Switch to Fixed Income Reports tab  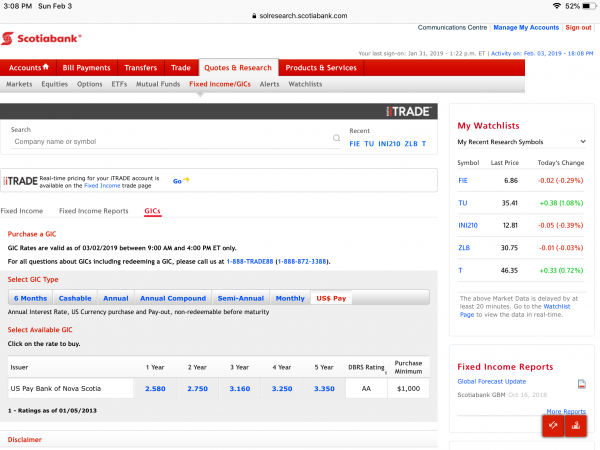point(93,211)
